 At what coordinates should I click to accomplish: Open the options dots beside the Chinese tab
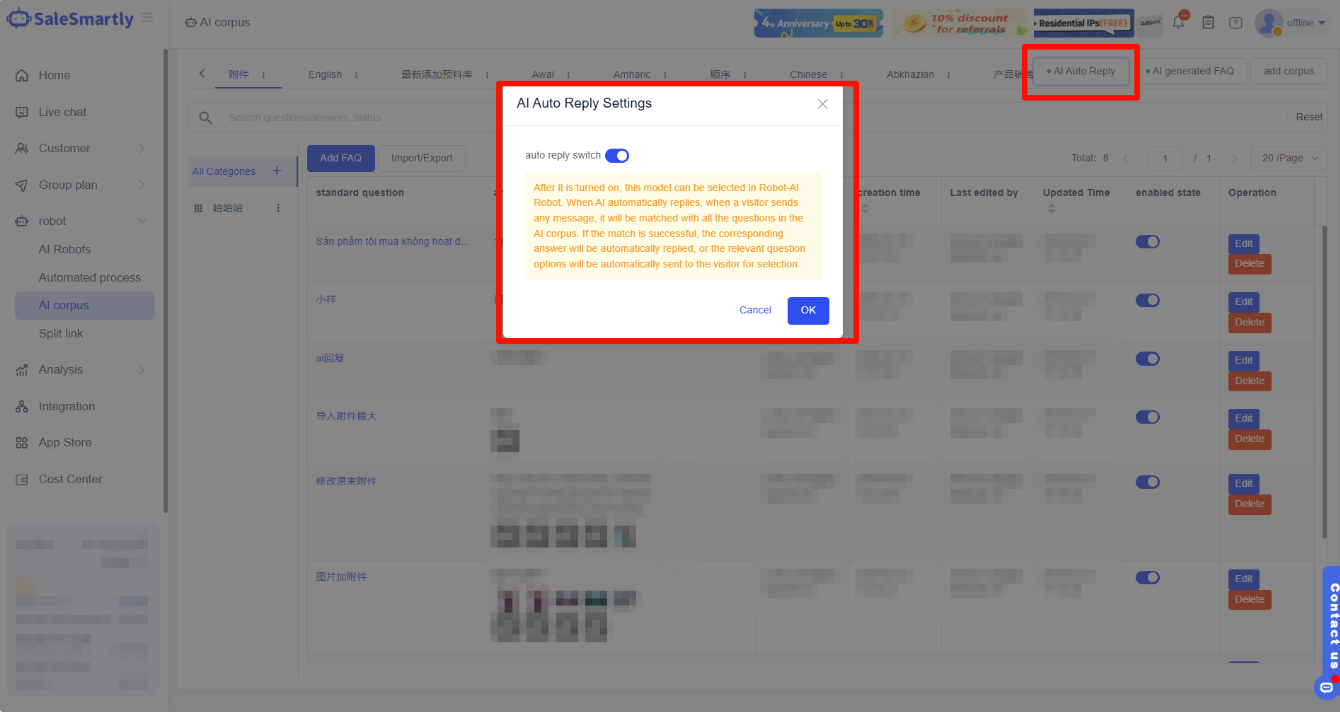(x=841, y=75)
